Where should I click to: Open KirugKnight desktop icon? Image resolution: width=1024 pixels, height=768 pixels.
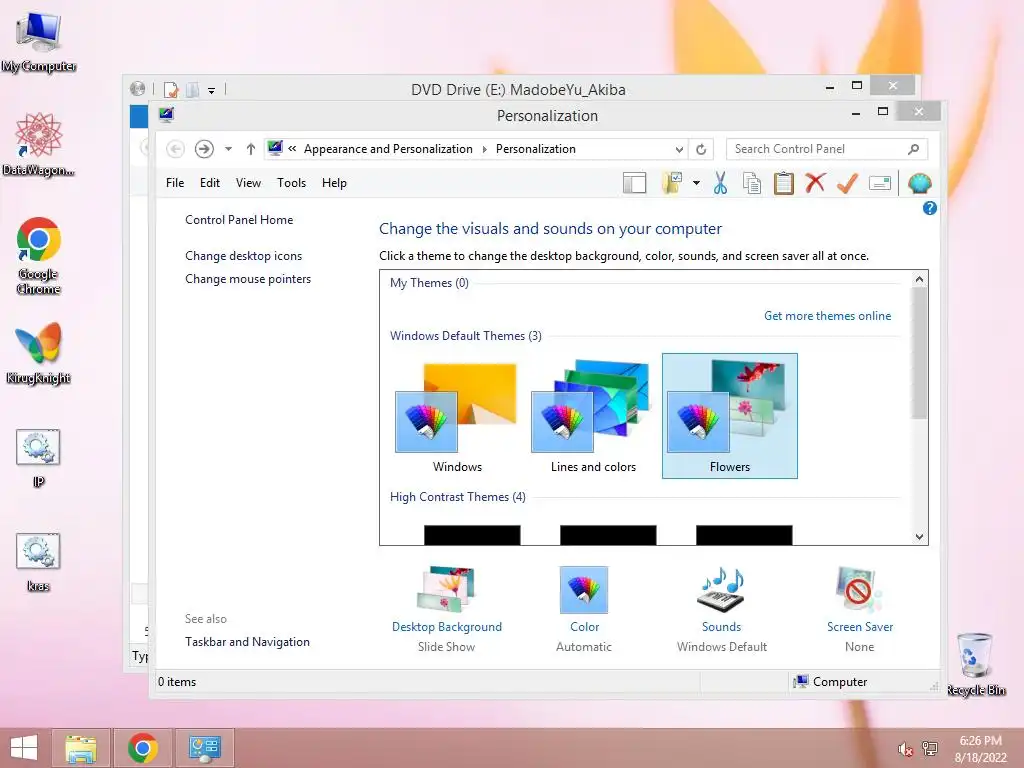coord(39,353)
